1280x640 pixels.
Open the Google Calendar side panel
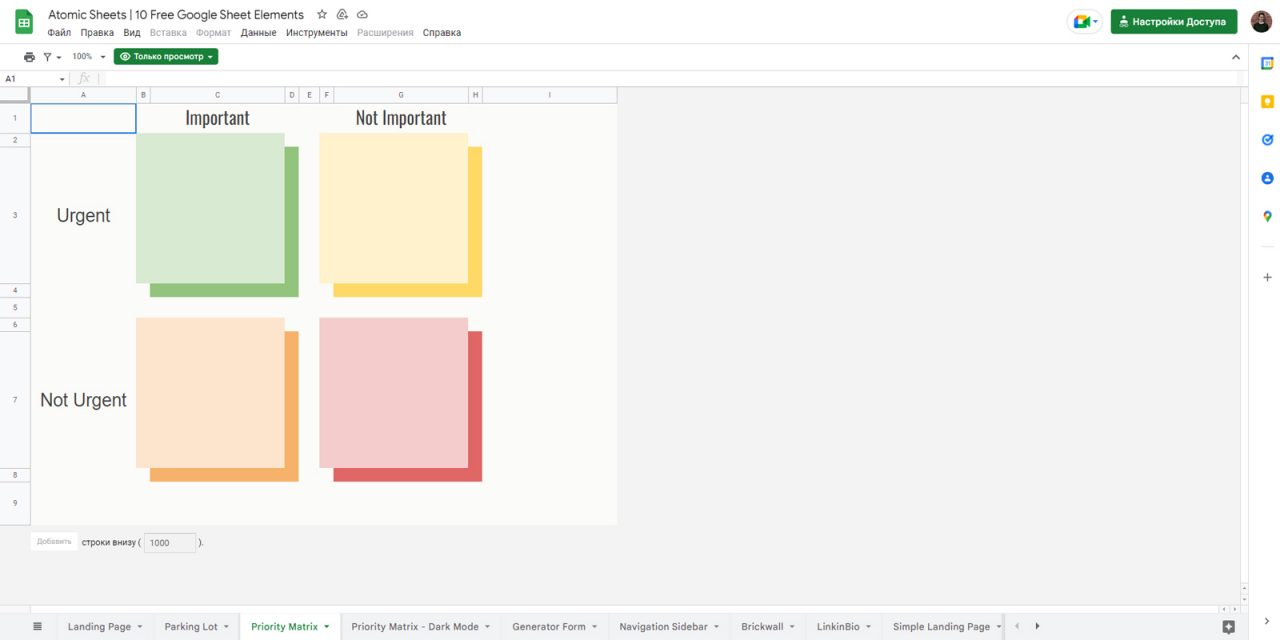click(1266, 62)
